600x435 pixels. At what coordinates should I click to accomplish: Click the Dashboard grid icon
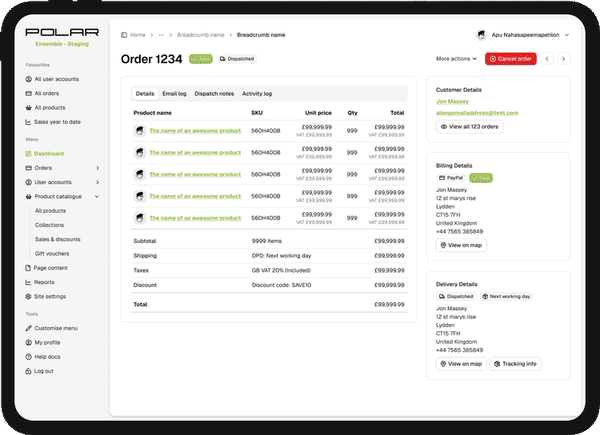[28, 154]
